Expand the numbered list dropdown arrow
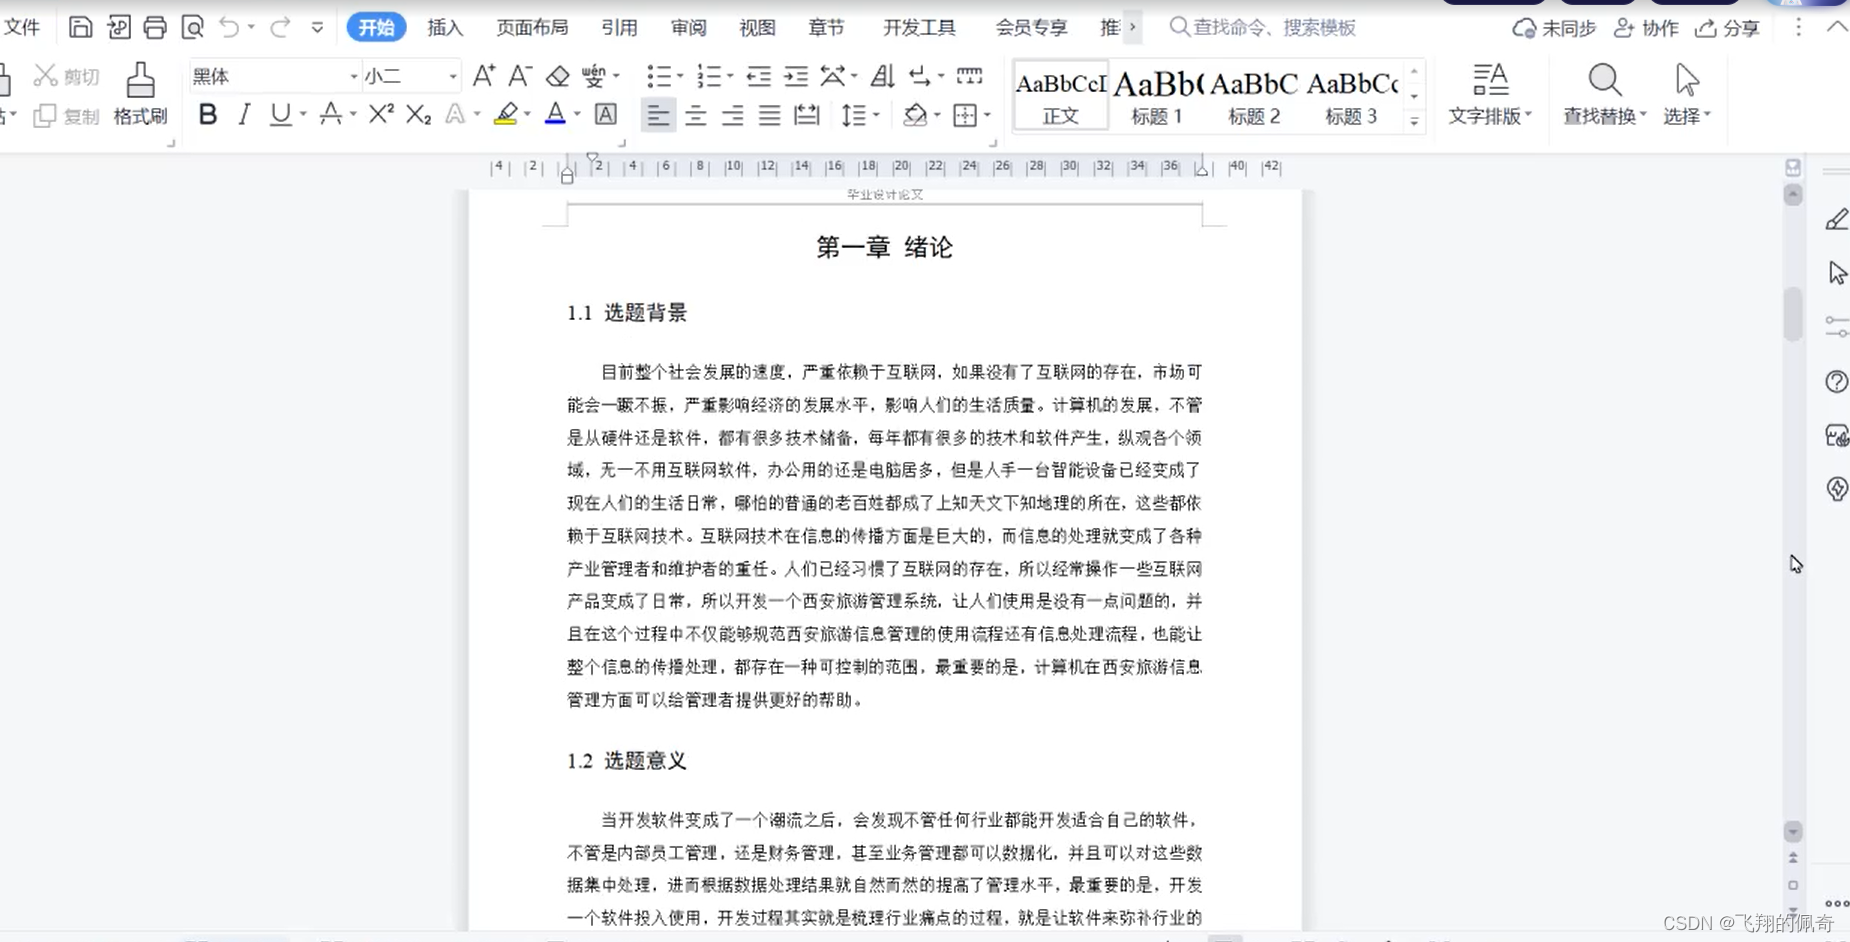 coord(730,76)
